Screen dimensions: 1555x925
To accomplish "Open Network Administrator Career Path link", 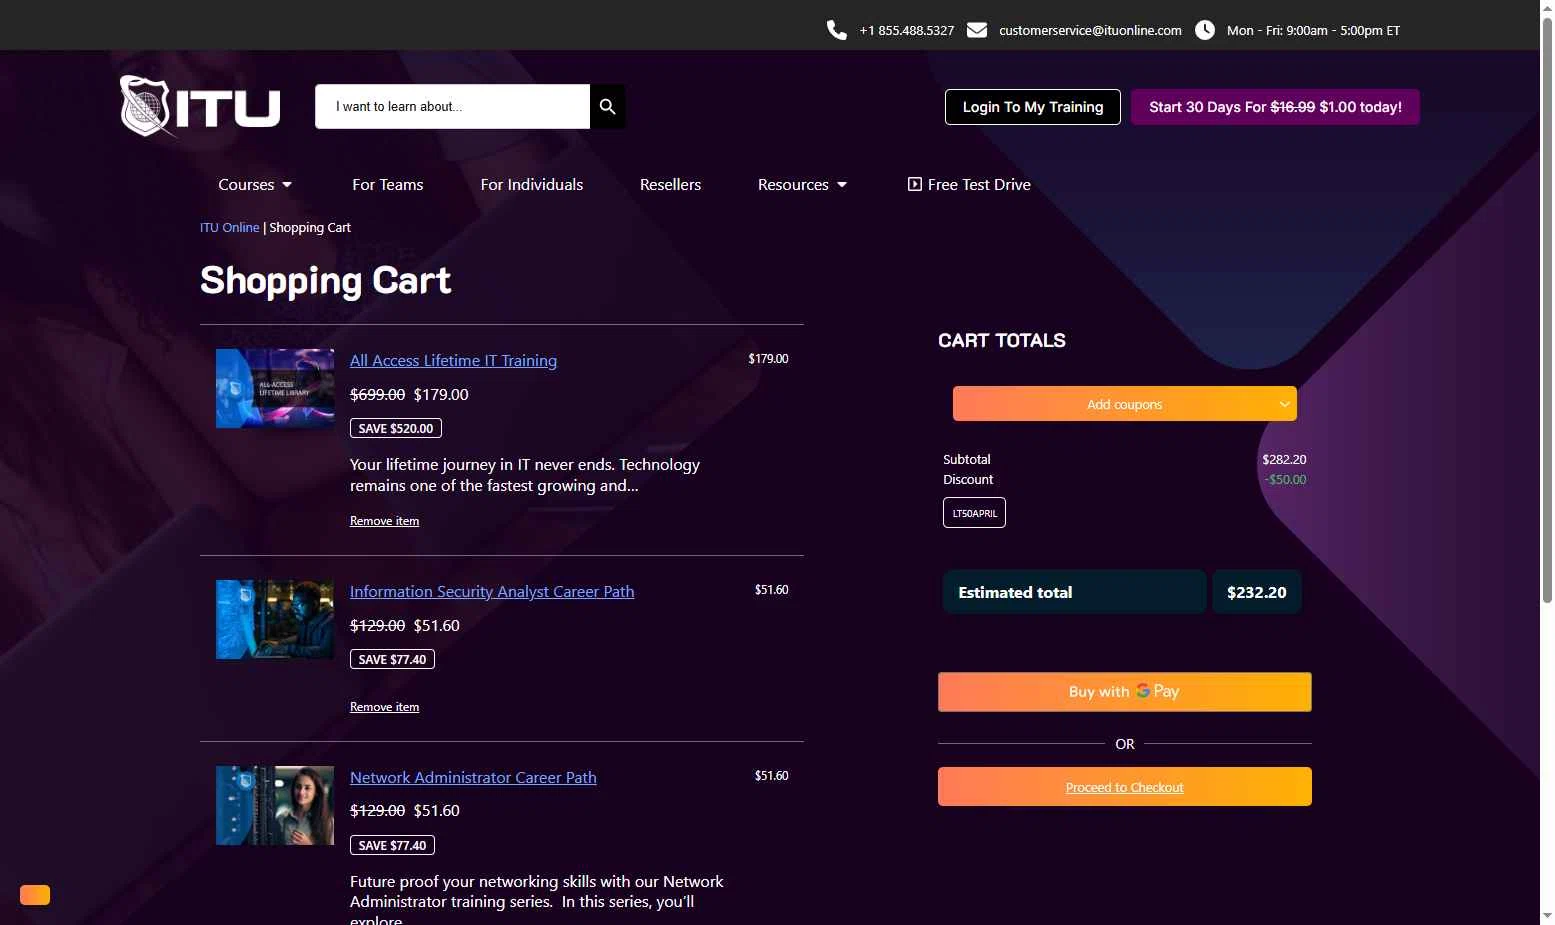I will tap(473, 777).
